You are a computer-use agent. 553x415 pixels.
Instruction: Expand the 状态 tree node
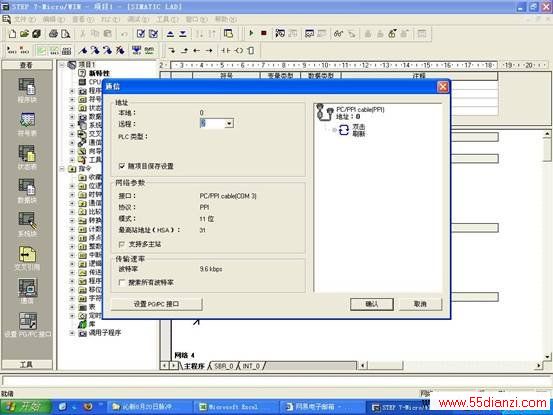(x=72, y=108)
